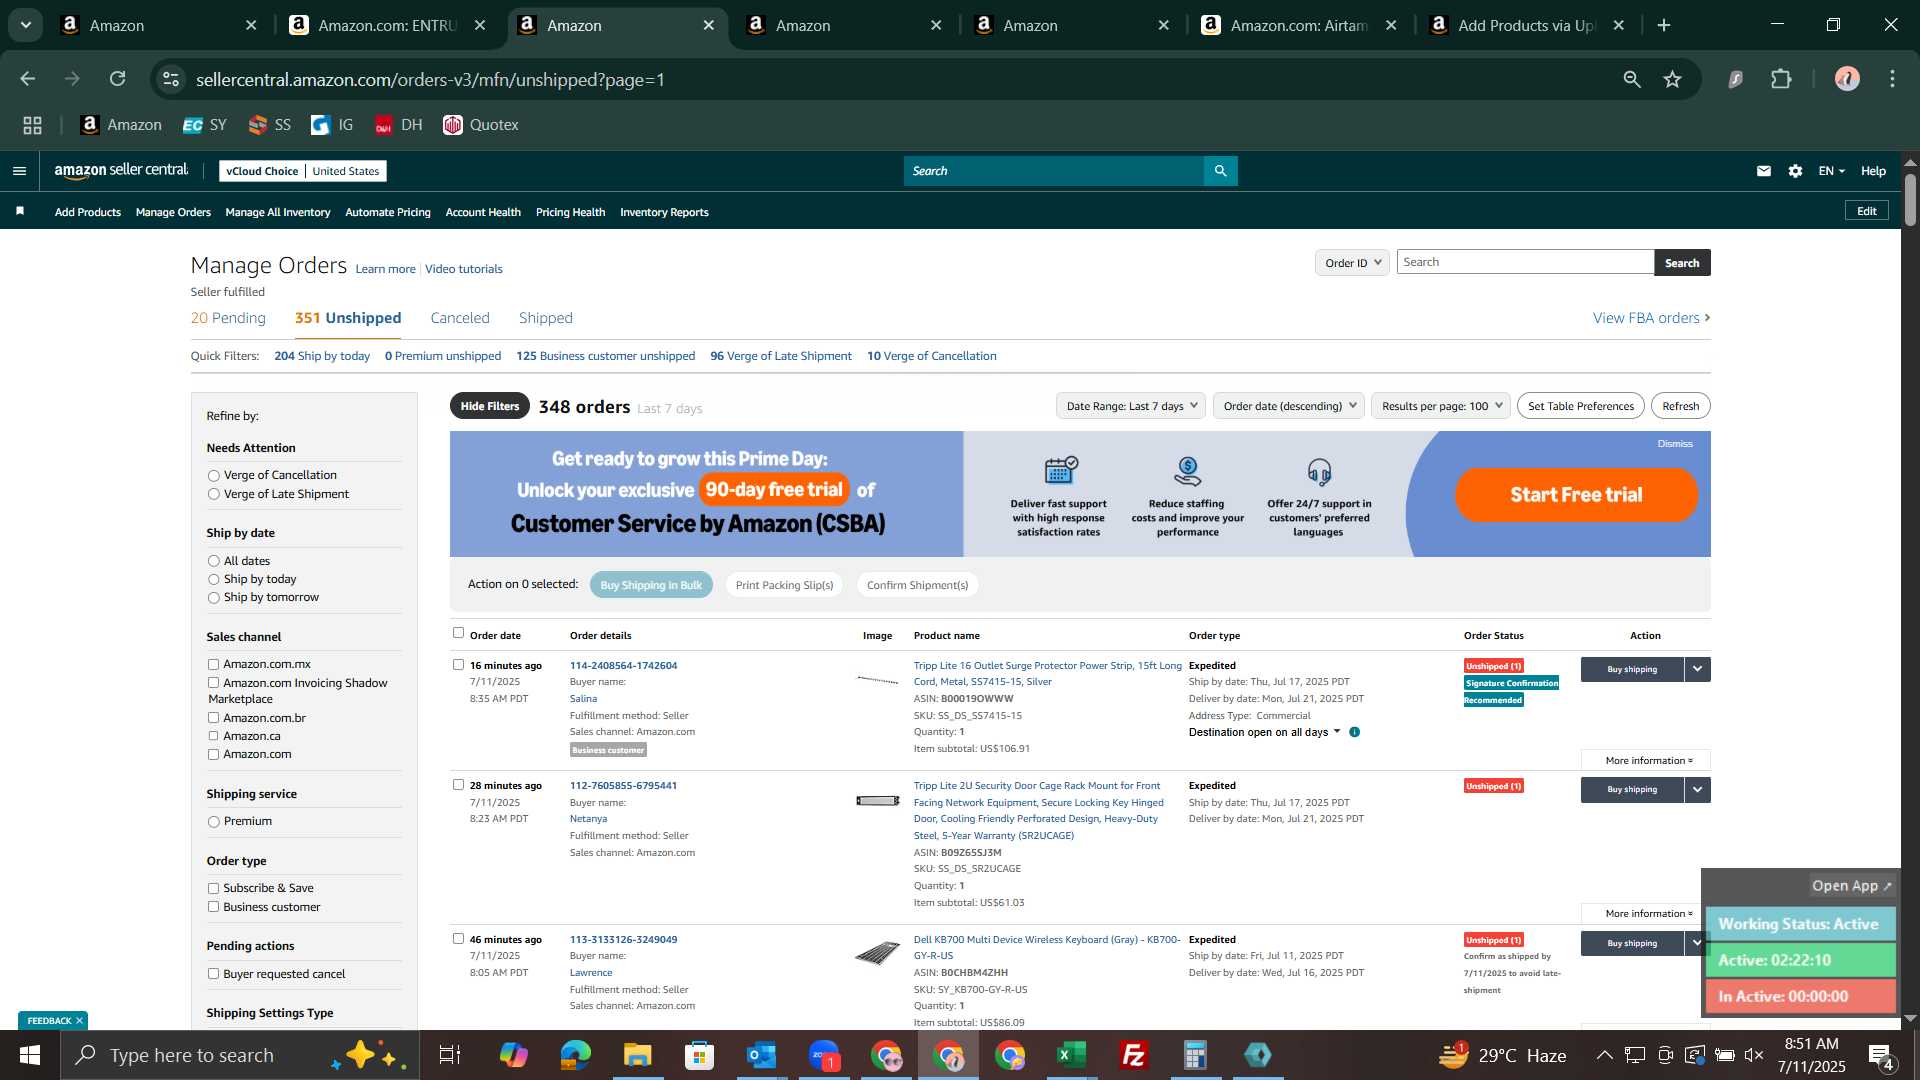
Task: Select Ship by today radio option
Action: (213, 580)
